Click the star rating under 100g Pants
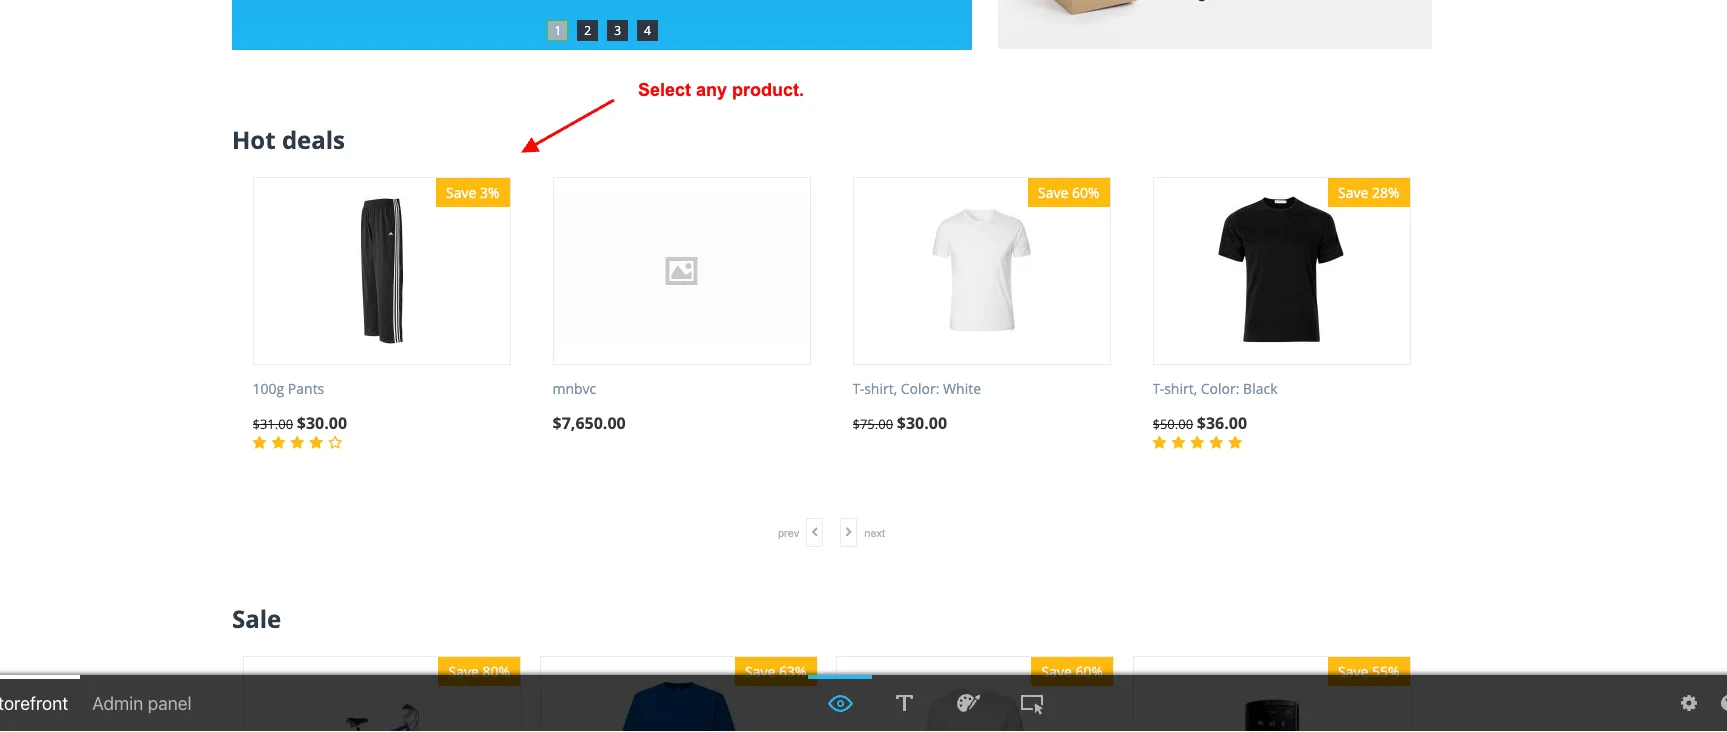The height and width of the screenshot is (732, 1727). click(x=297, y=443)
